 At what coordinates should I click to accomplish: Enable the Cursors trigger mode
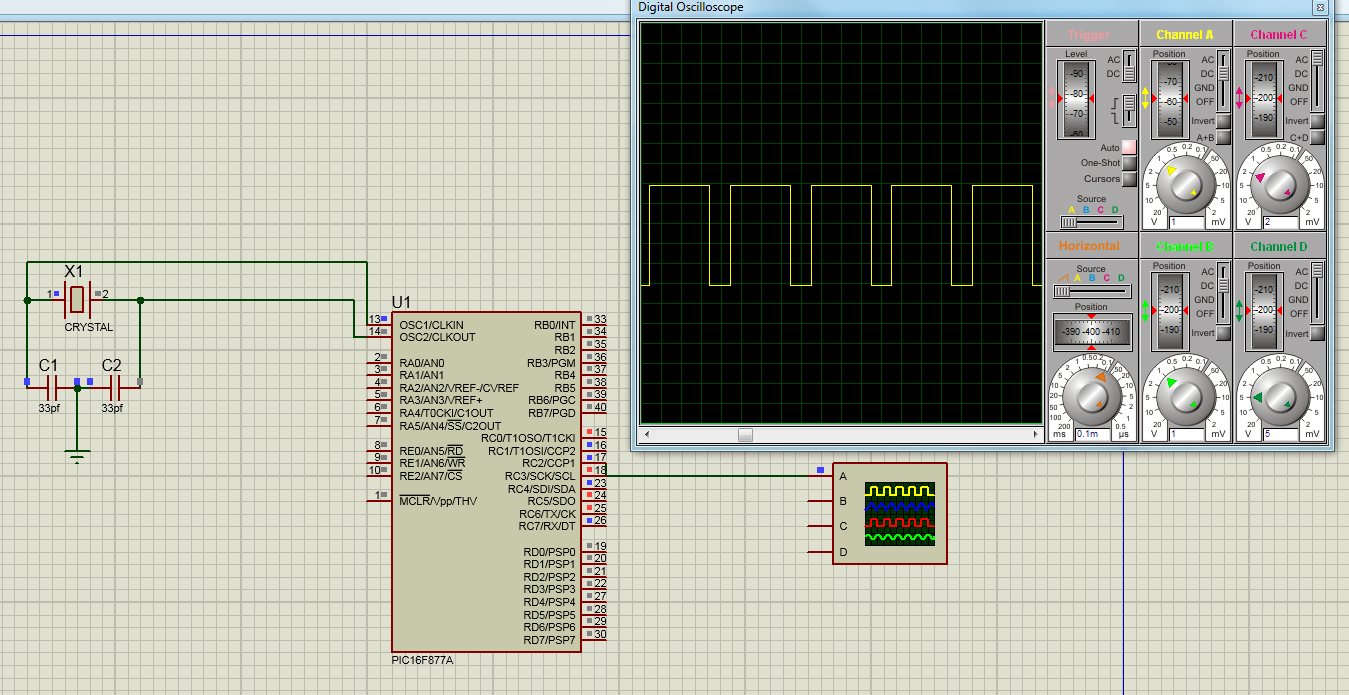tap(1129, 179)
